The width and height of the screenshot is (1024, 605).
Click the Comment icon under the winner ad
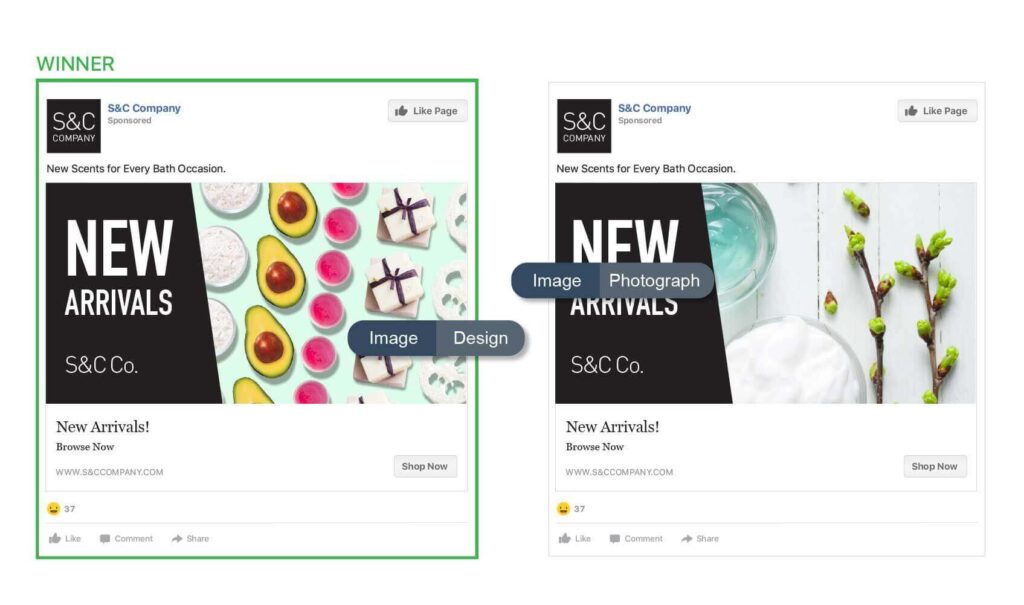tap(104, 539)
